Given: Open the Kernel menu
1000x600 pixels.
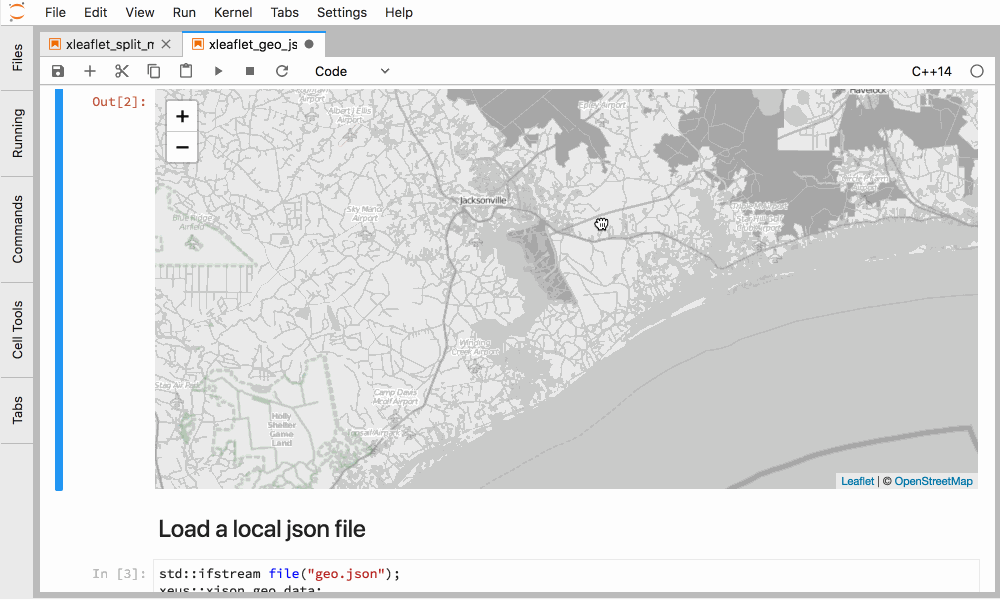Looking at the screenshot, I should (x=233, y=12).
